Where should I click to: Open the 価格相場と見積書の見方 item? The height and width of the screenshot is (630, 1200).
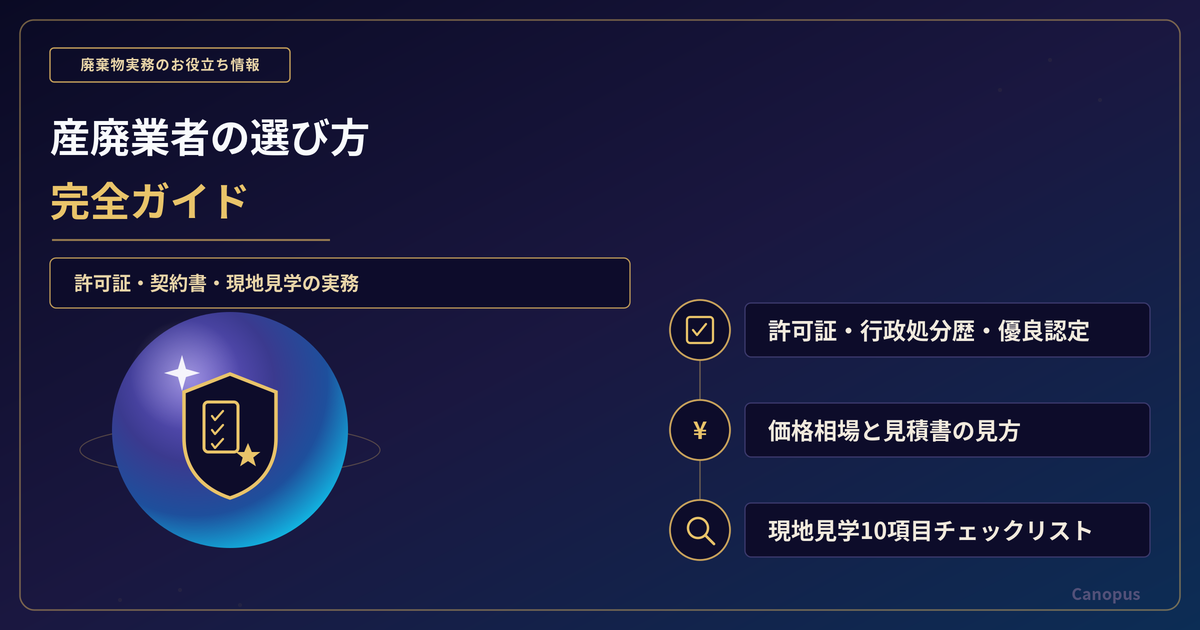(x=947, y=430)
